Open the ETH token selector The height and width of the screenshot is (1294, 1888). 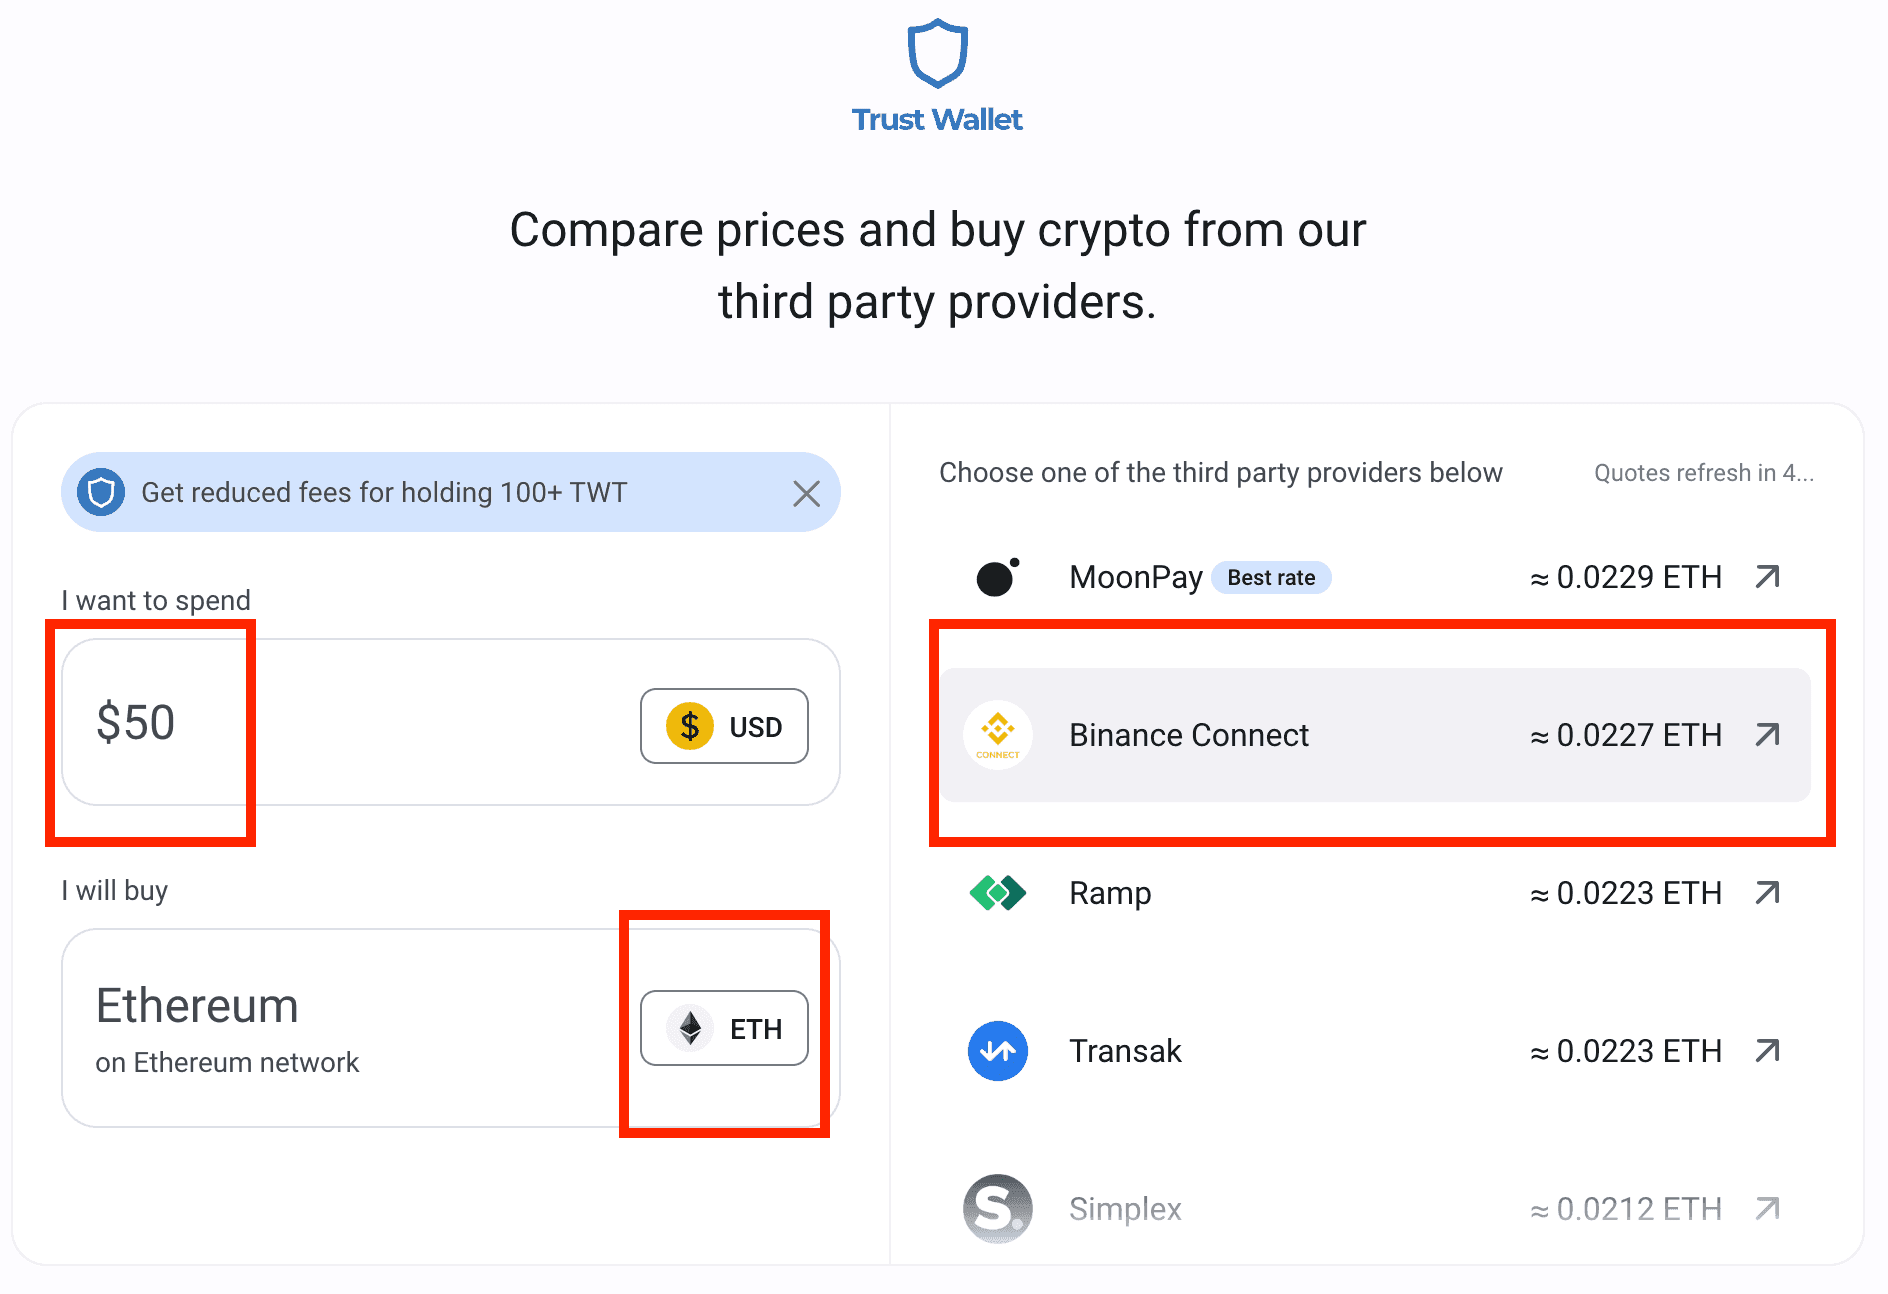point(724,1027)
